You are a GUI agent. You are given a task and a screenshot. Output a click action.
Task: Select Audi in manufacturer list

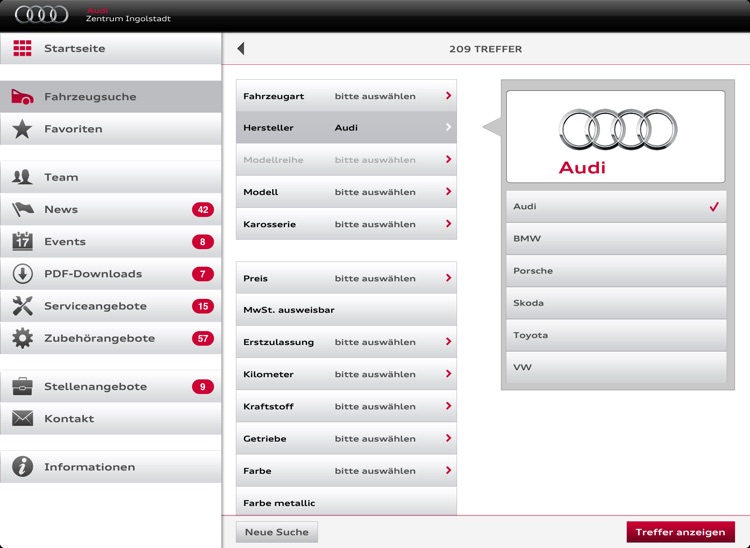click(616, 207)
